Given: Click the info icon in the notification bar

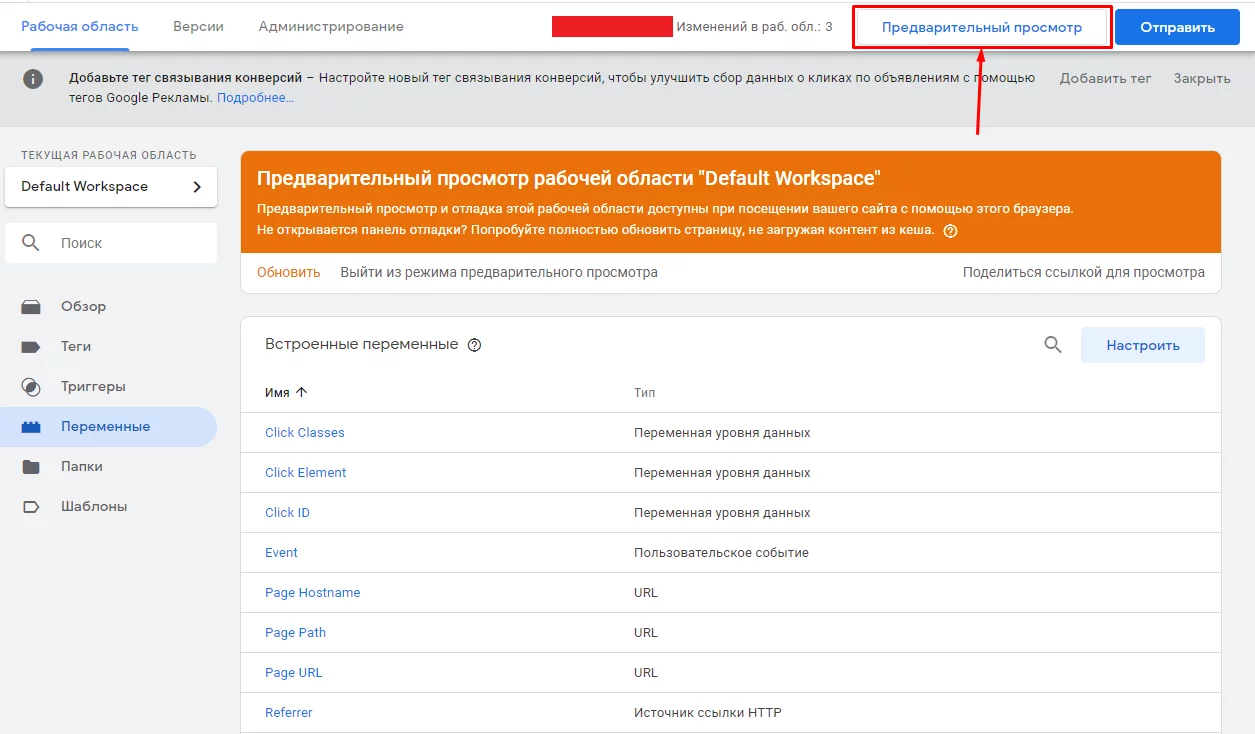Looking at the screenshot, I should click(33, 79).
